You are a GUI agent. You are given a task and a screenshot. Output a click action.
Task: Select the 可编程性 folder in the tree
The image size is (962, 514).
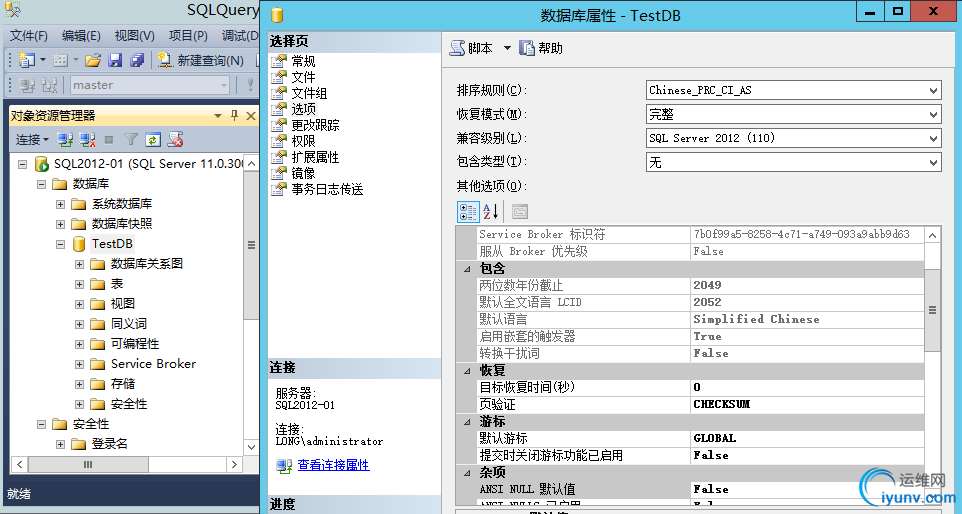click(135, 343)
